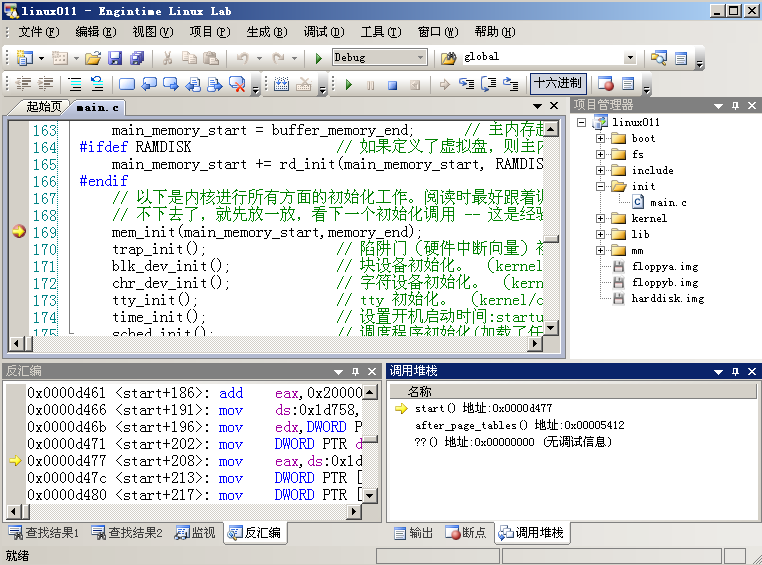Expand the kernel folder in tree
Viewport: 762px width, 565px height.
point(600,218)
